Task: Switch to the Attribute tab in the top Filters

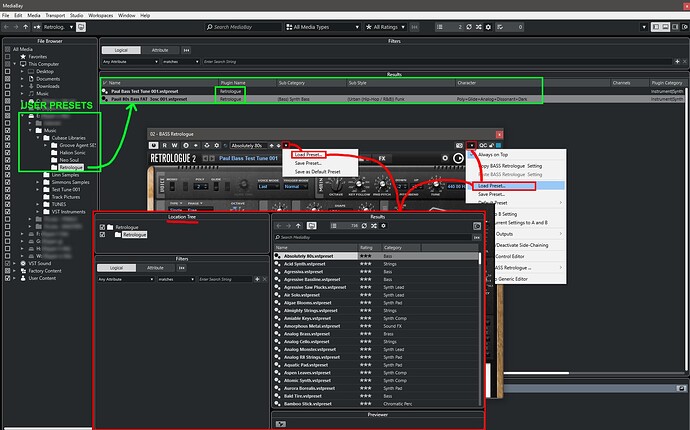Action: pyautogui.click(x=158, y=50)
